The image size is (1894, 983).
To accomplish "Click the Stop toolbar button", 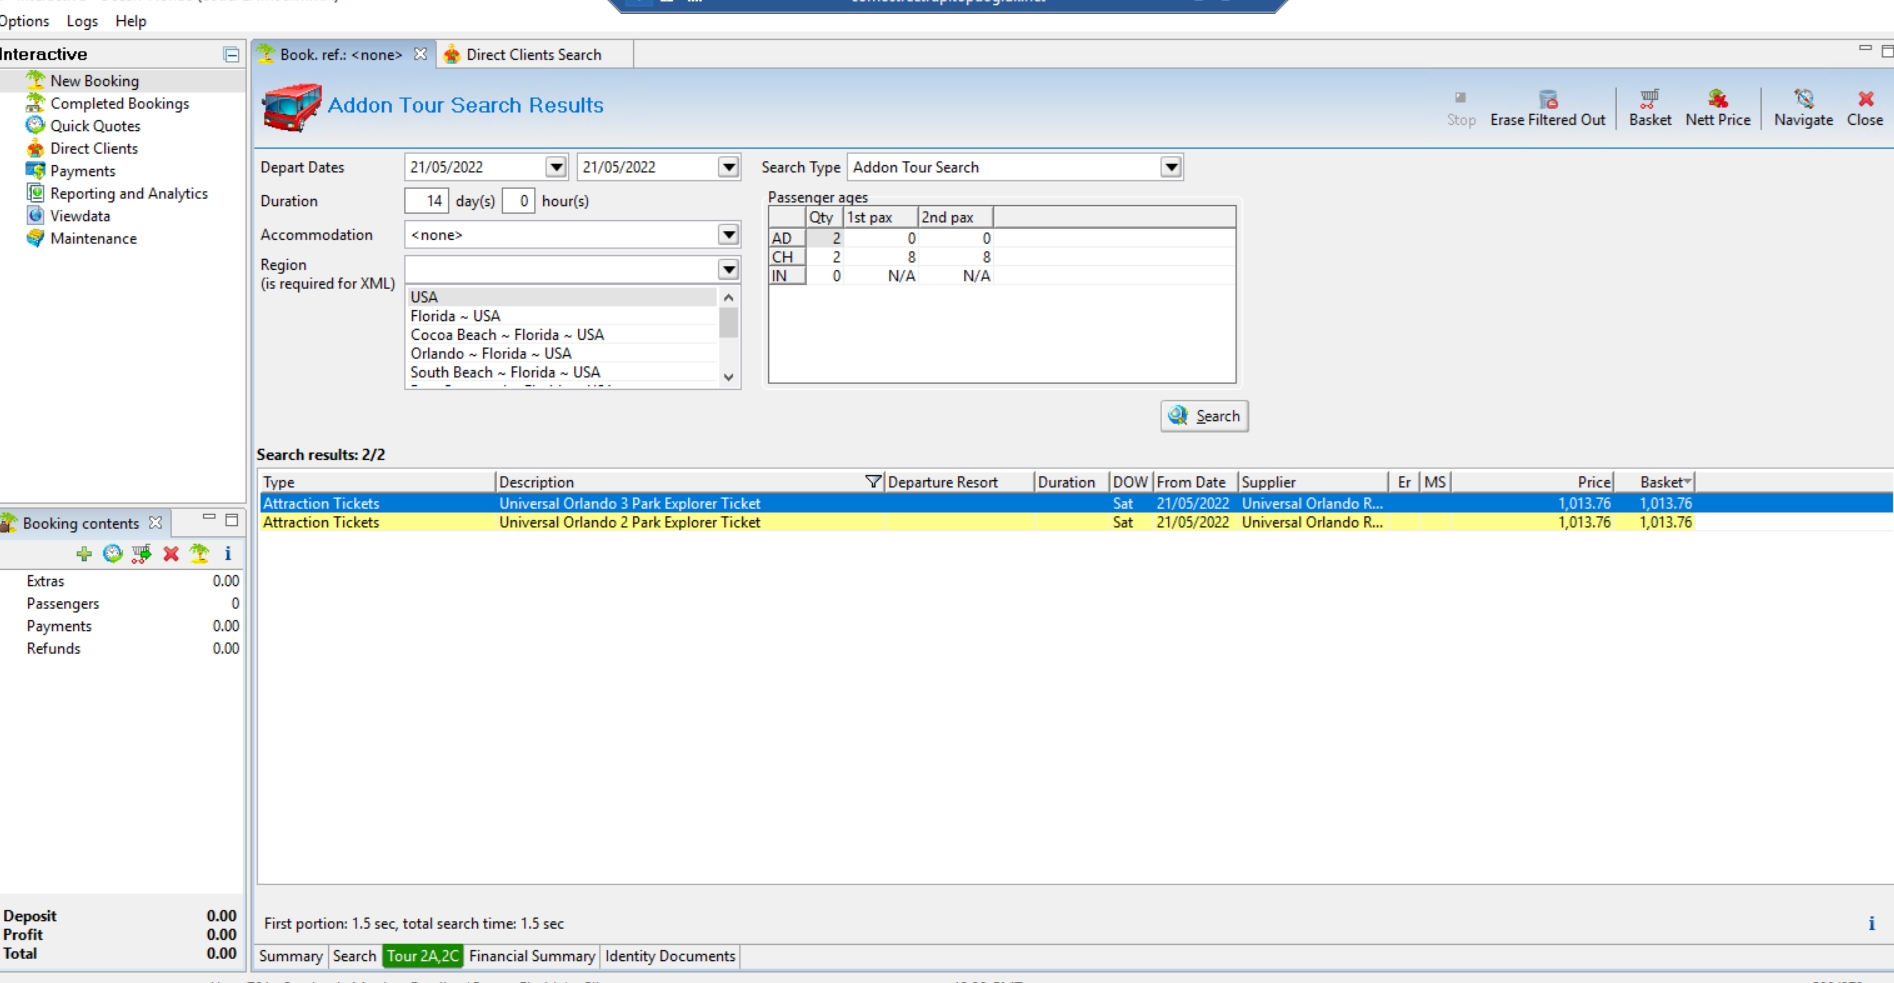I will click(x=1461, y=108).
